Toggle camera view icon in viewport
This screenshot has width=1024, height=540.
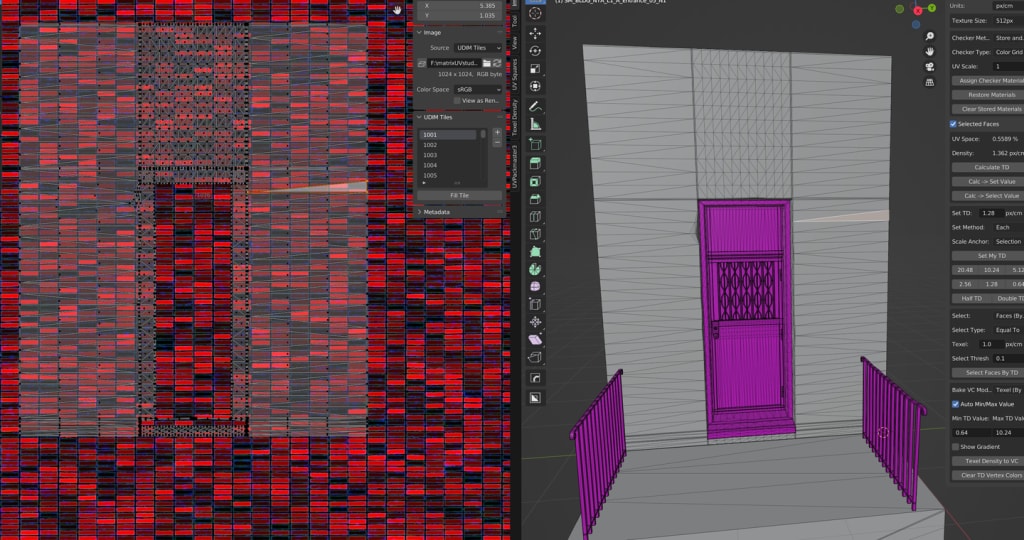929,67
